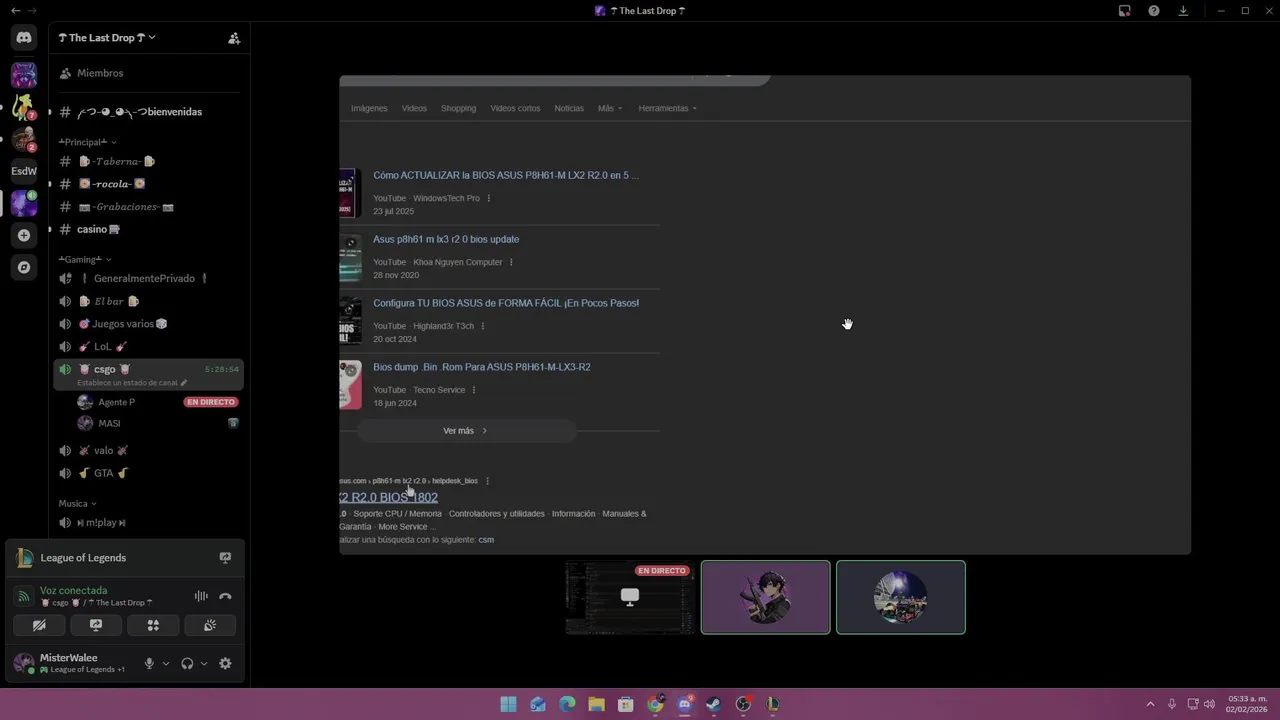Join the LoL voice channel
Viewport: 1280px width, 720px height.
click(x=147, y=346)
